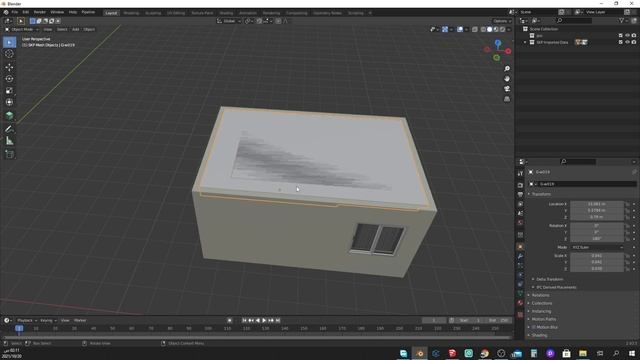
Task: Open the Object Mode dropdown
Action: pos(22,29)
